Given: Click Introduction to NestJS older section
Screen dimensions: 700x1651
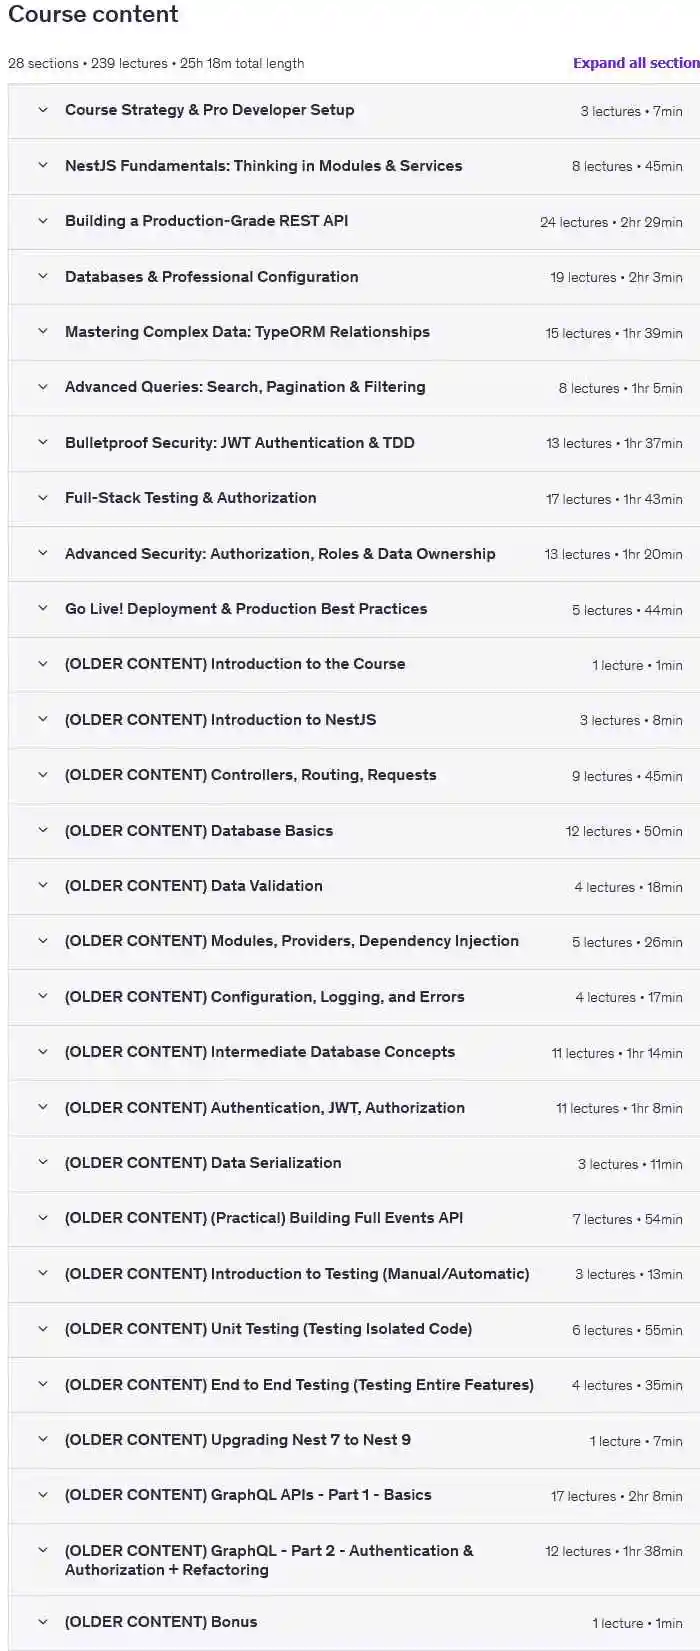Looking at the screenshot, I should (220, 720).
